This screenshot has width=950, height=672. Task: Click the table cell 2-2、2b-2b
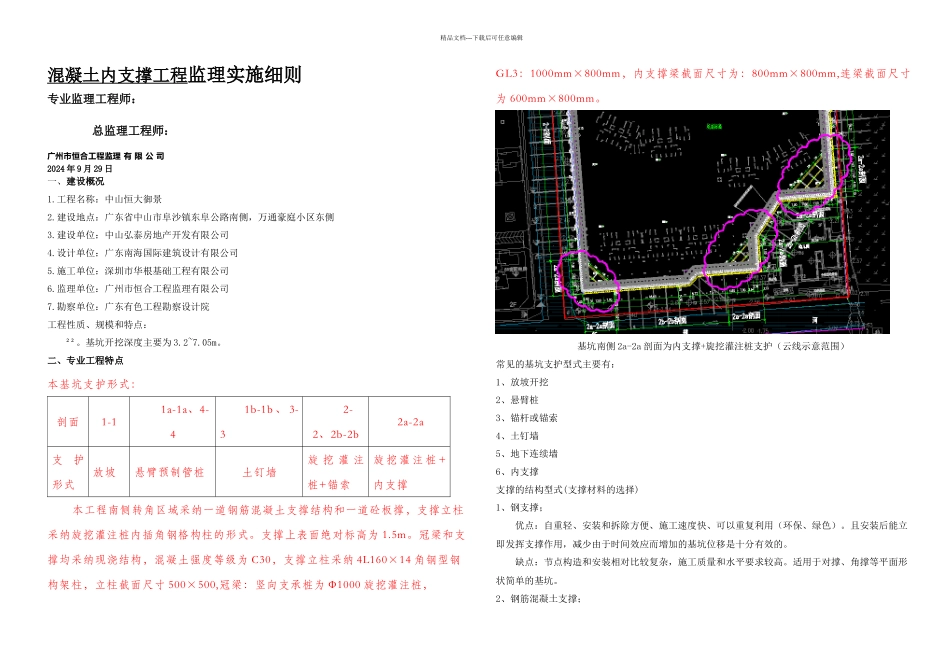[x=336, y=422]
